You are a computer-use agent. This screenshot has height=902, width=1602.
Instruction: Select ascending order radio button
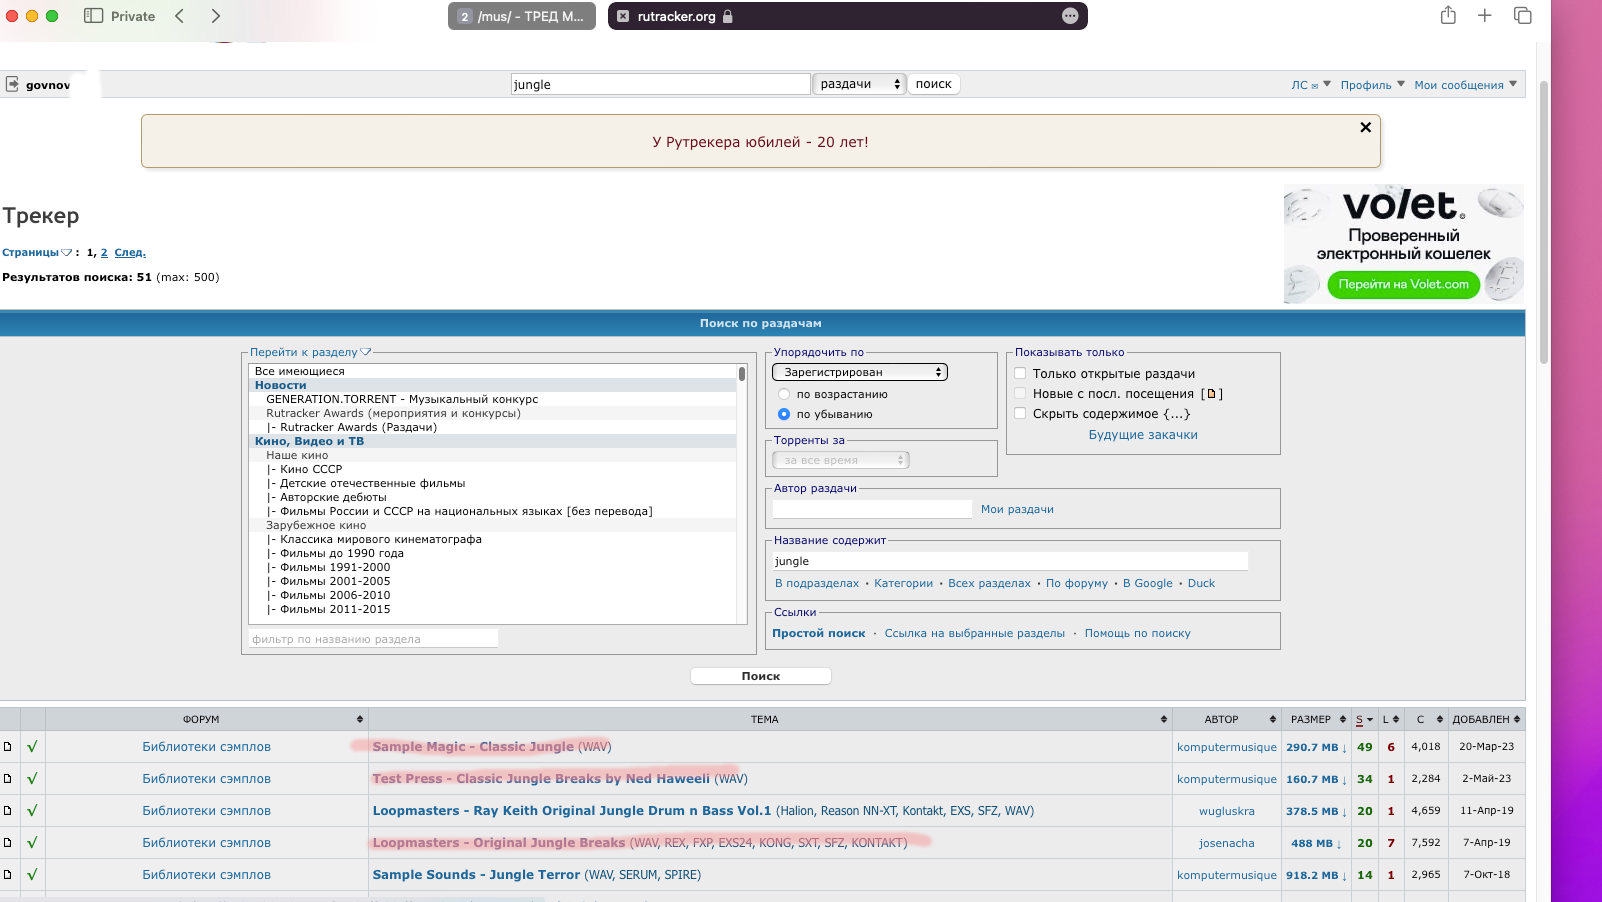coord(784,394)
